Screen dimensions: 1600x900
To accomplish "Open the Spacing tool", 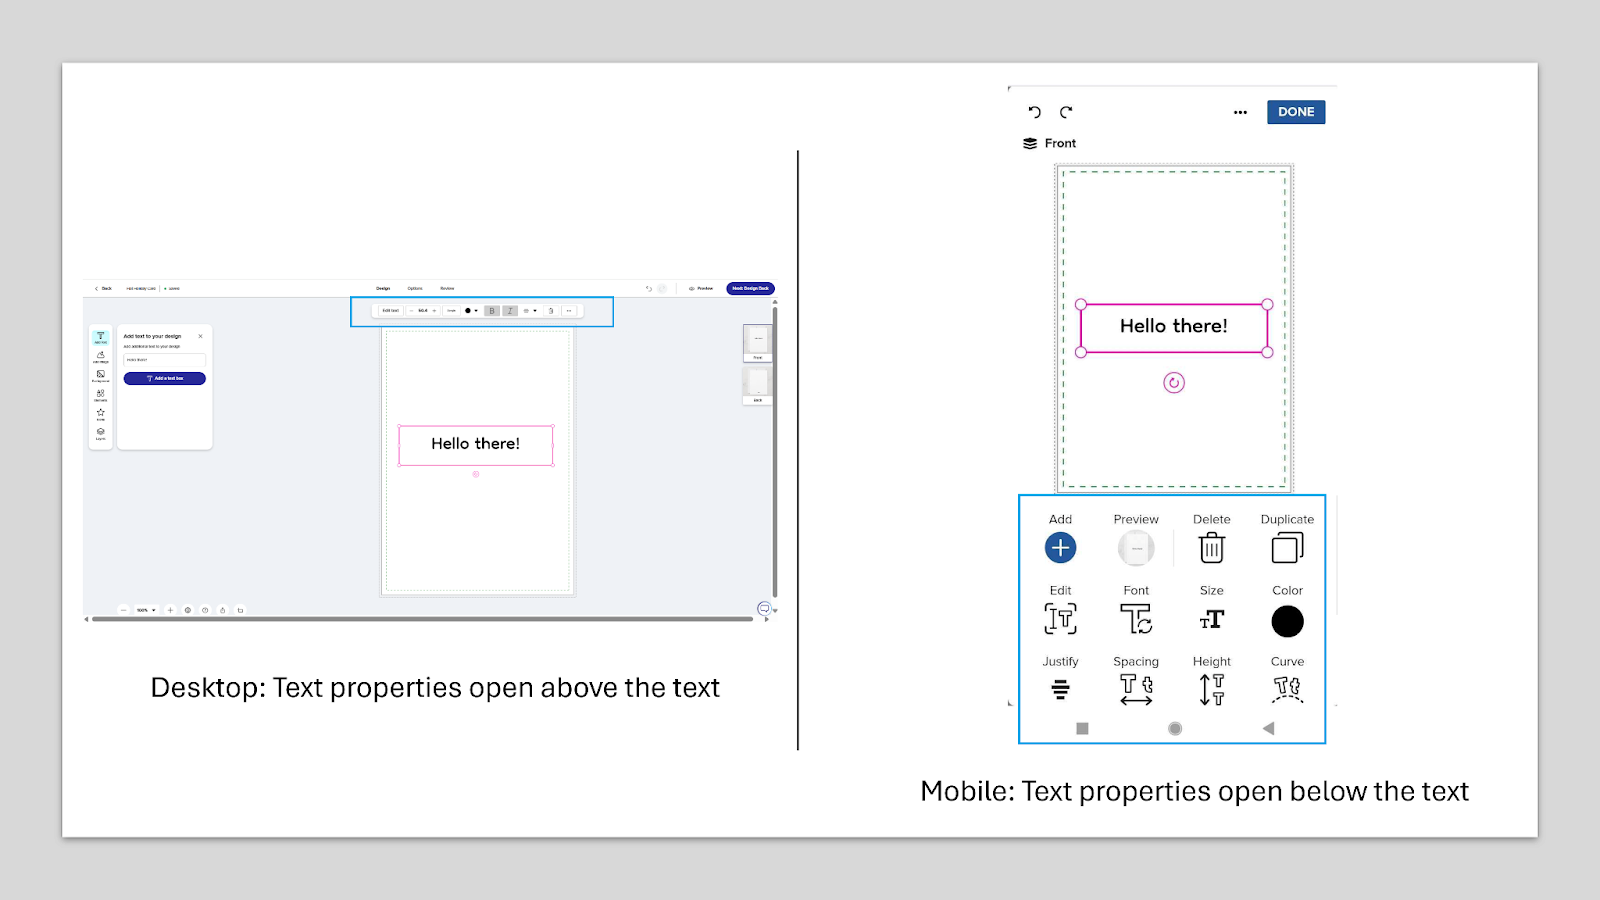I will (1136, 690).
